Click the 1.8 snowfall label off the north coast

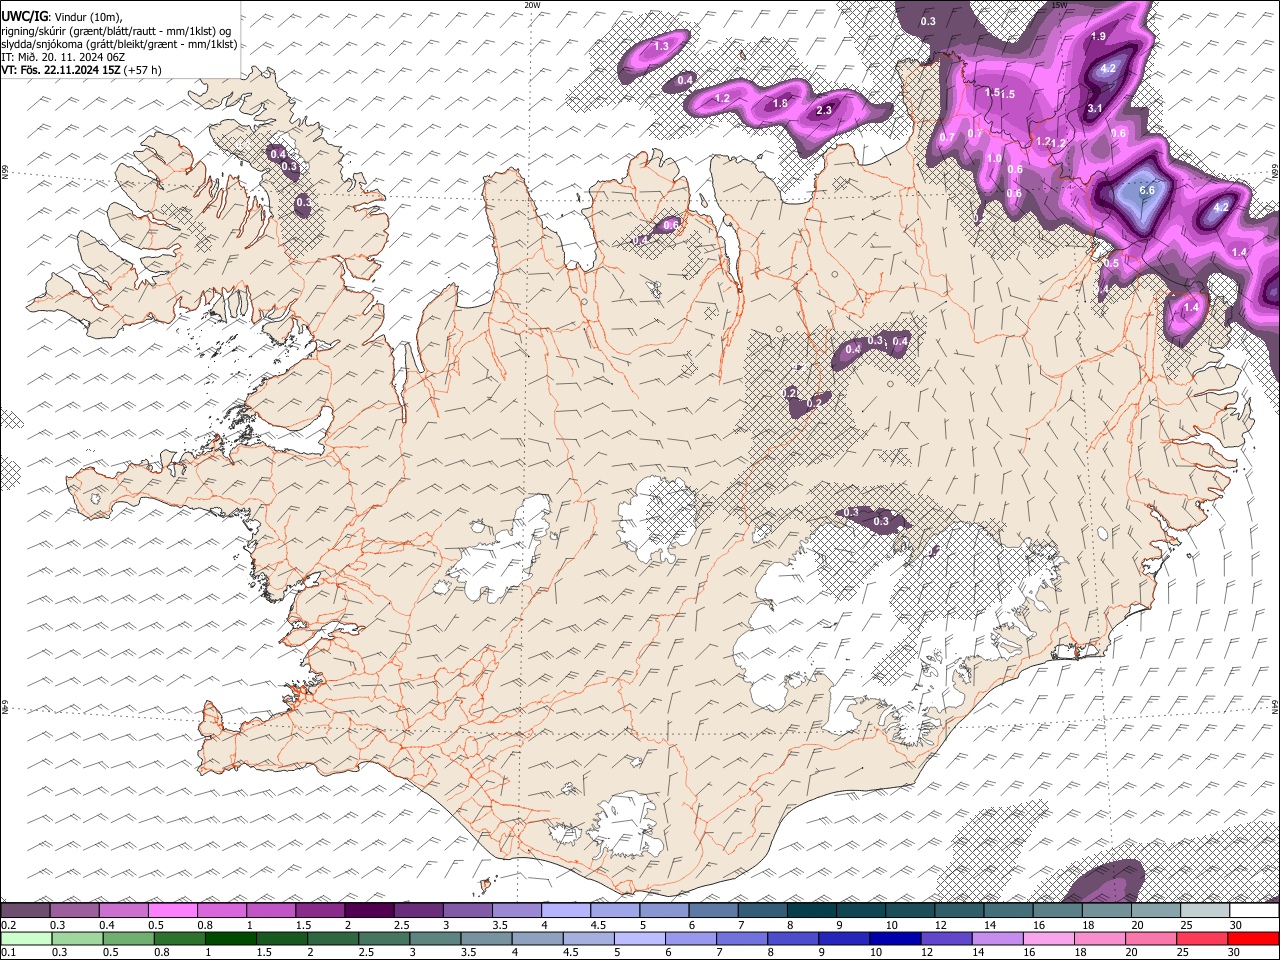click(x=780, y=103)
